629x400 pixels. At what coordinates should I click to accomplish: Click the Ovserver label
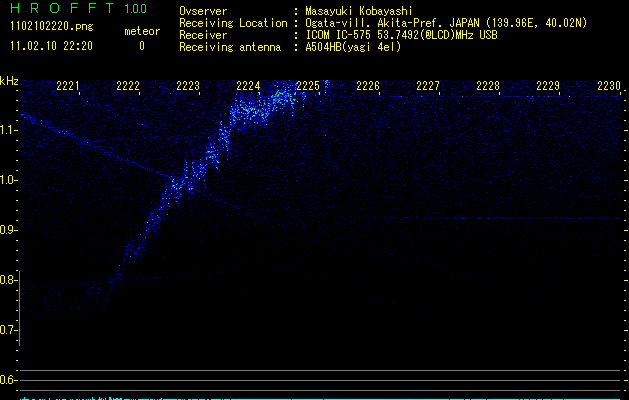(203, 11)
